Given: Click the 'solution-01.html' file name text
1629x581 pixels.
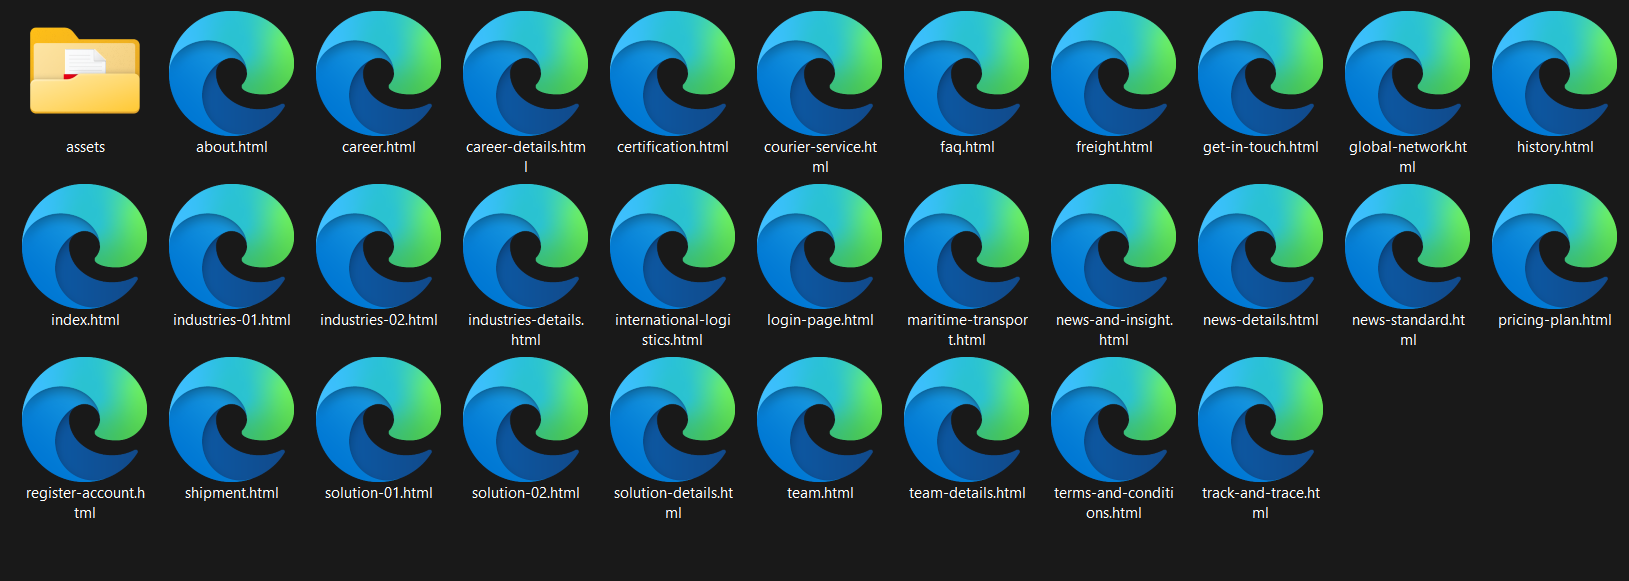Looking at the screenshot, I should pos(379,493).
